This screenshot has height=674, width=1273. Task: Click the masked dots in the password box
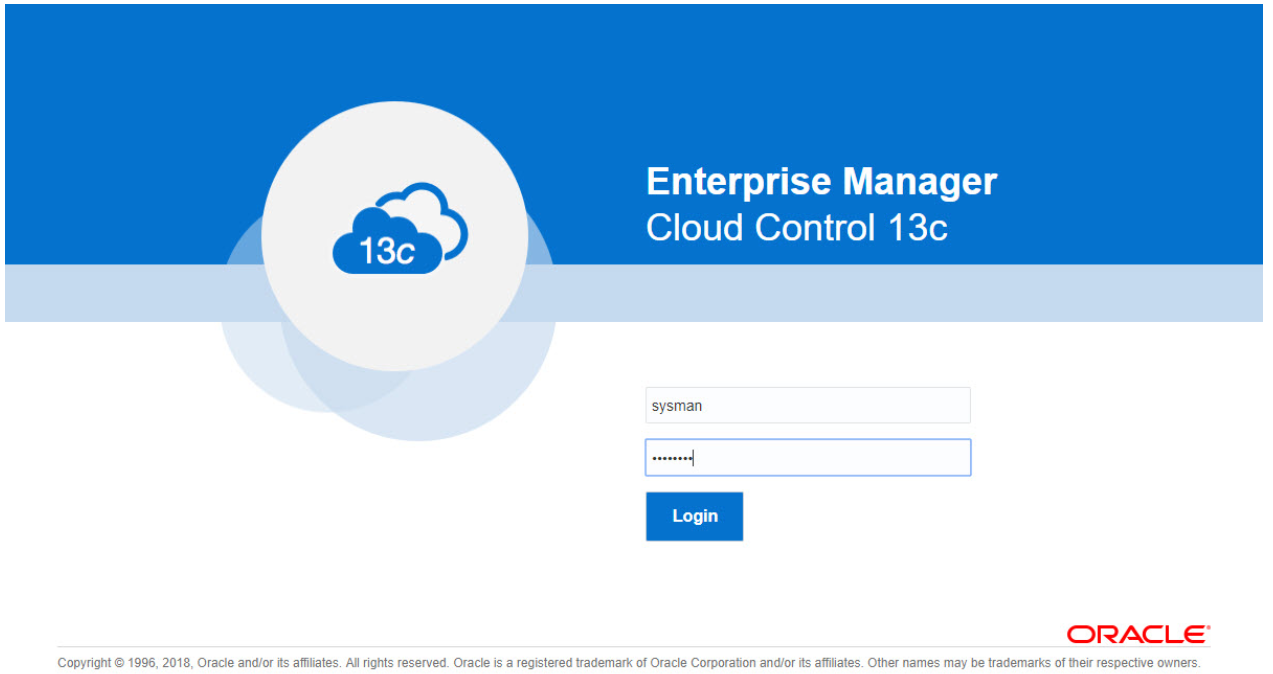click(x=671, y=458)
